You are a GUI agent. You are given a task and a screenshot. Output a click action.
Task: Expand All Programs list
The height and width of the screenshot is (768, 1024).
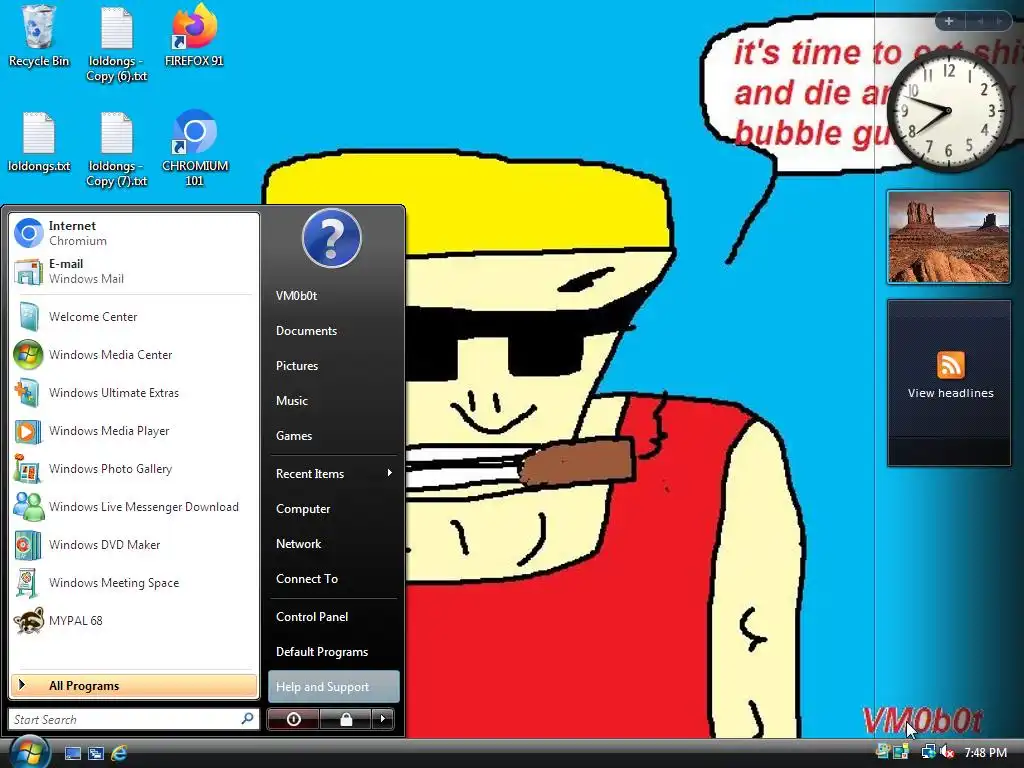click(x=134, y=686)
